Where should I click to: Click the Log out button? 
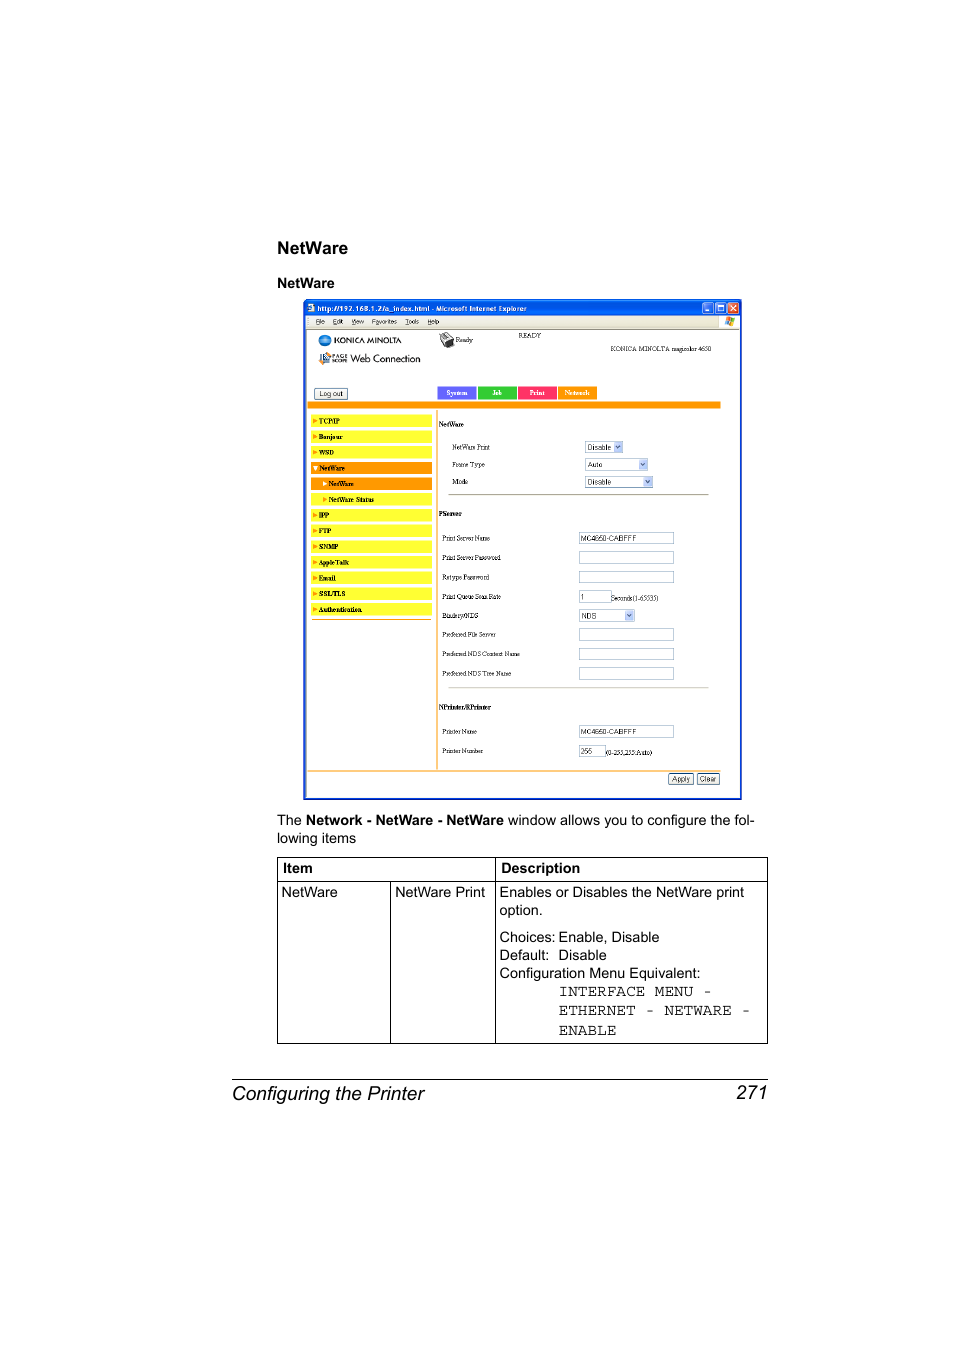331,394
